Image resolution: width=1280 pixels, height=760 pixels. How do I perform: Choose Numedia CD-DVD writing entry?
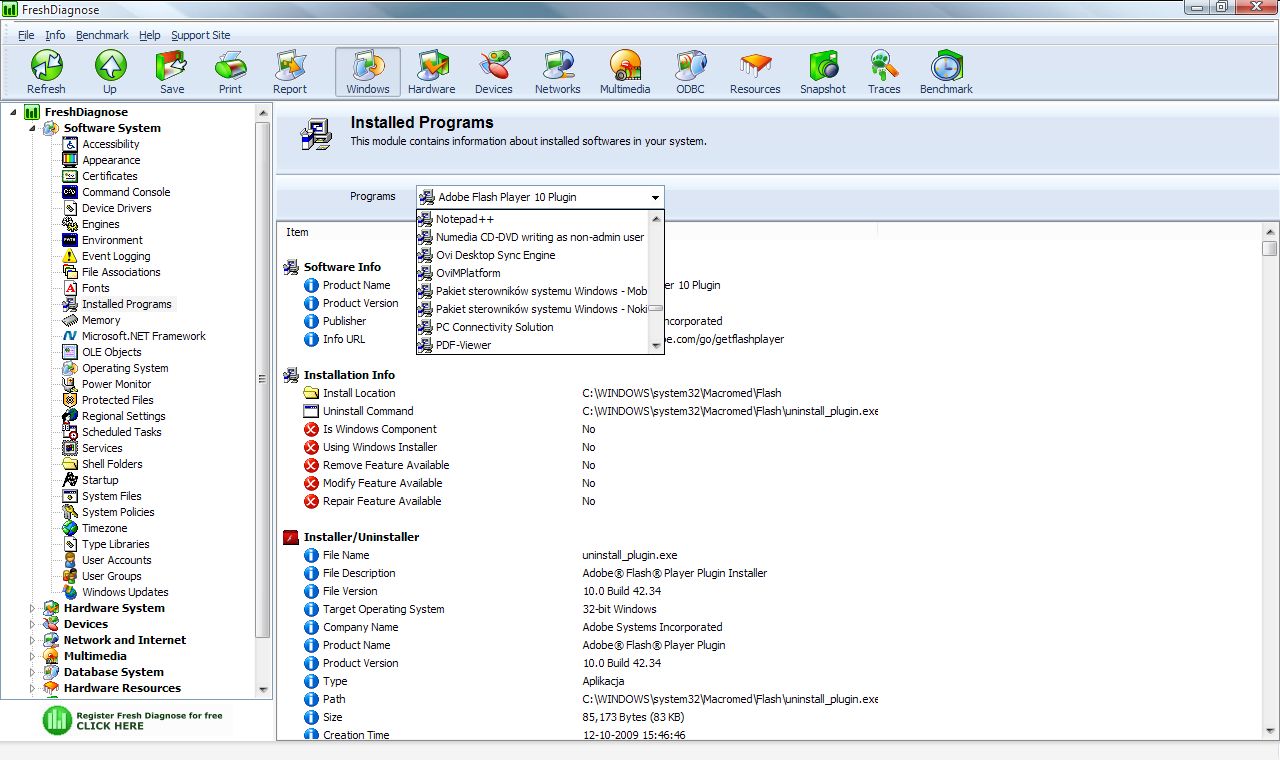533,237
